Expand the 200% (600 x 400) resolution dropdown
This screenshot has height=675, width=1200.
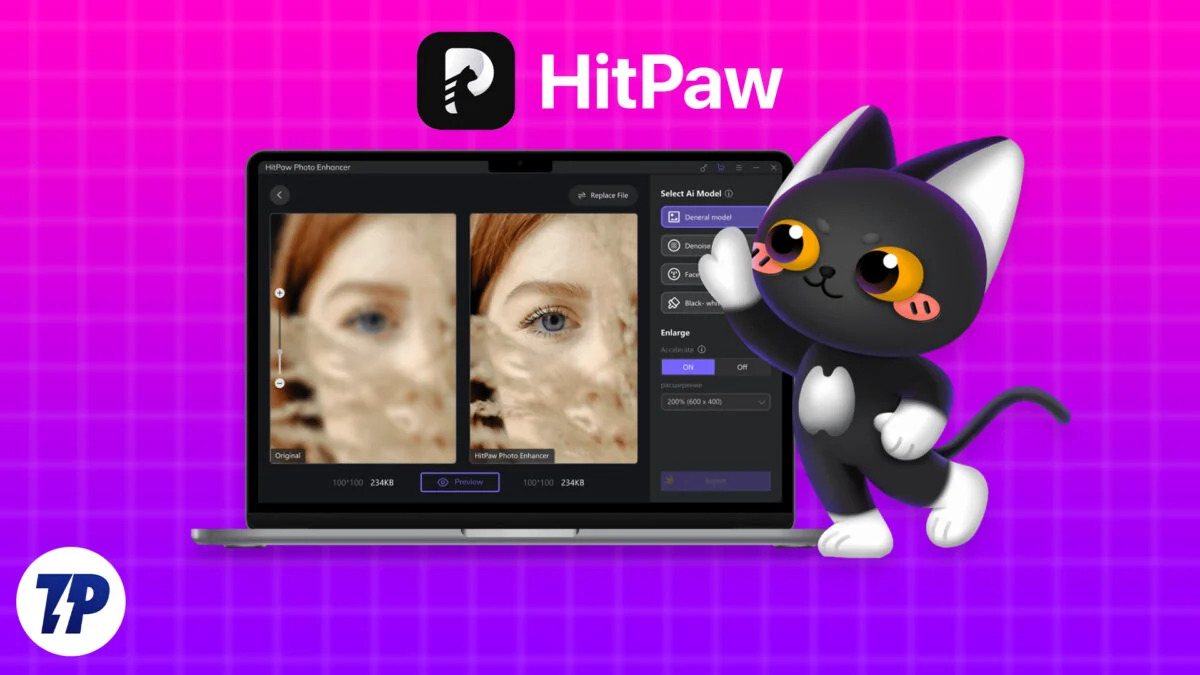(x=715, y=402)
